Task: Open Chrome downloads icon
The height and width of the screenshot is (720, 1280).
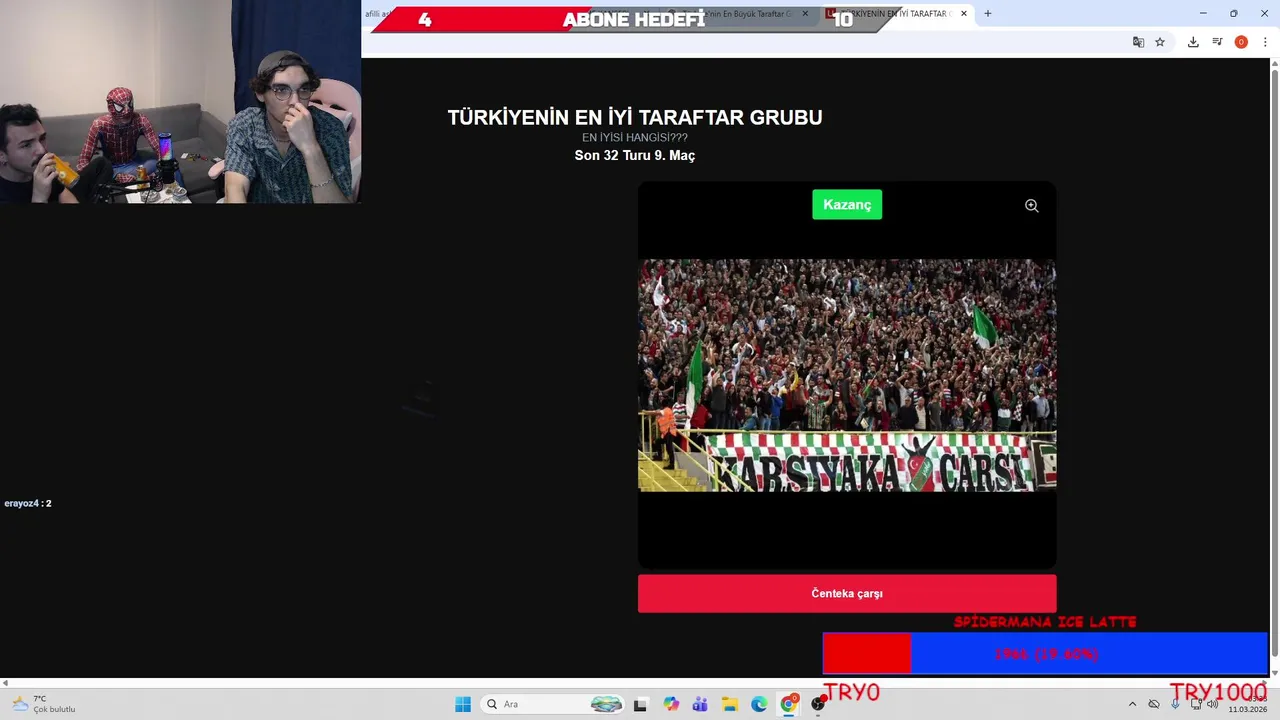Action: 1193,42
